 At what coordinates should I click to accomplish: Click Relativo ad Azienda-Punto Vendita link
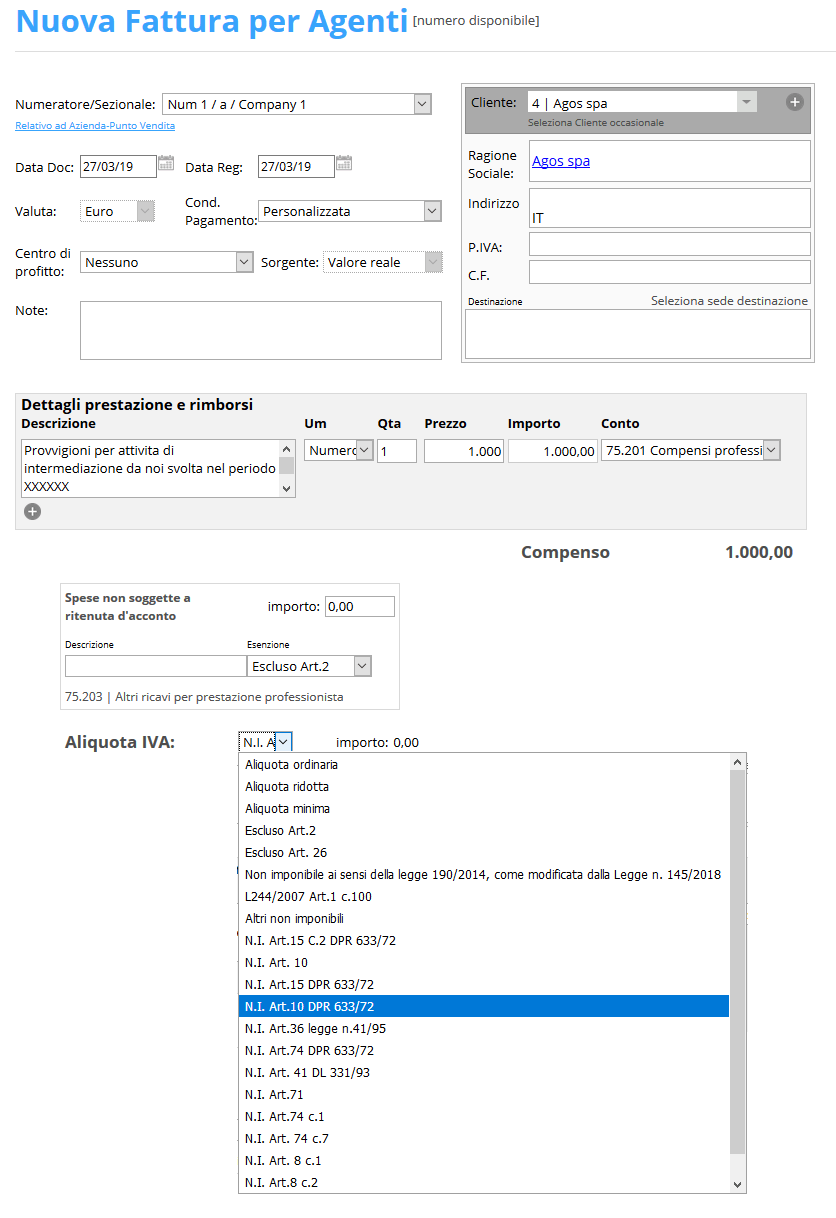pyautogui.click(x=95, y=126)
